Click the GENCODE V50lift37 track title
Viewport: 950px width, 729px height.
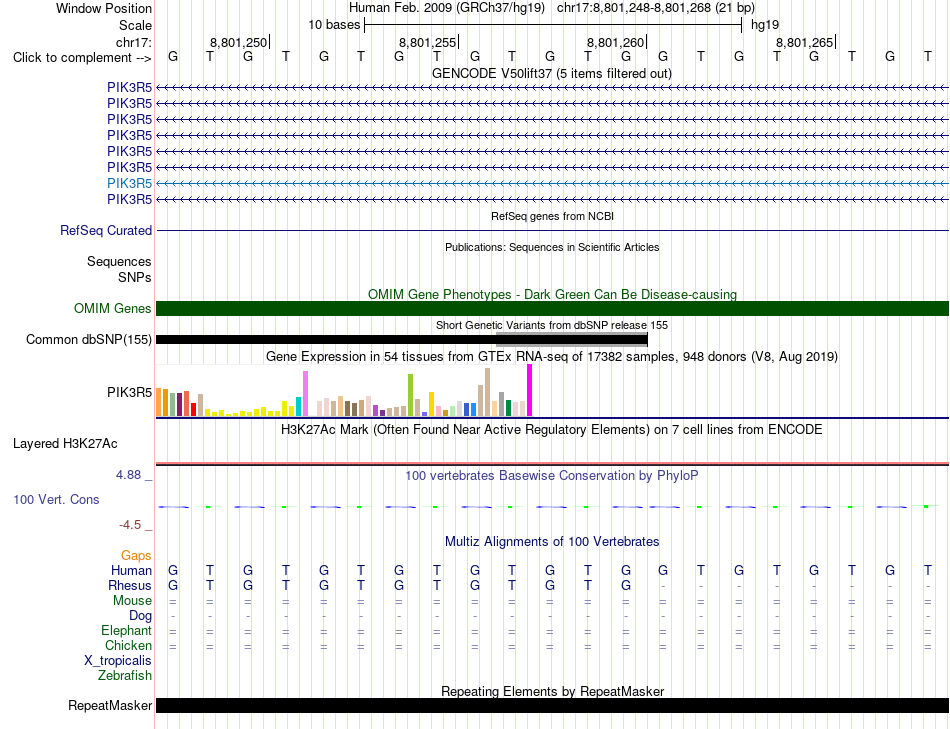tap(551, 73)
